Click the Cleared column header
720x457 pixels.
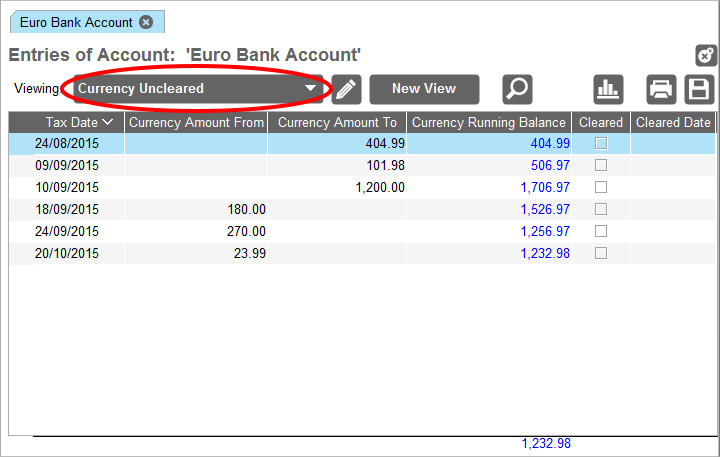coord(601,123)
